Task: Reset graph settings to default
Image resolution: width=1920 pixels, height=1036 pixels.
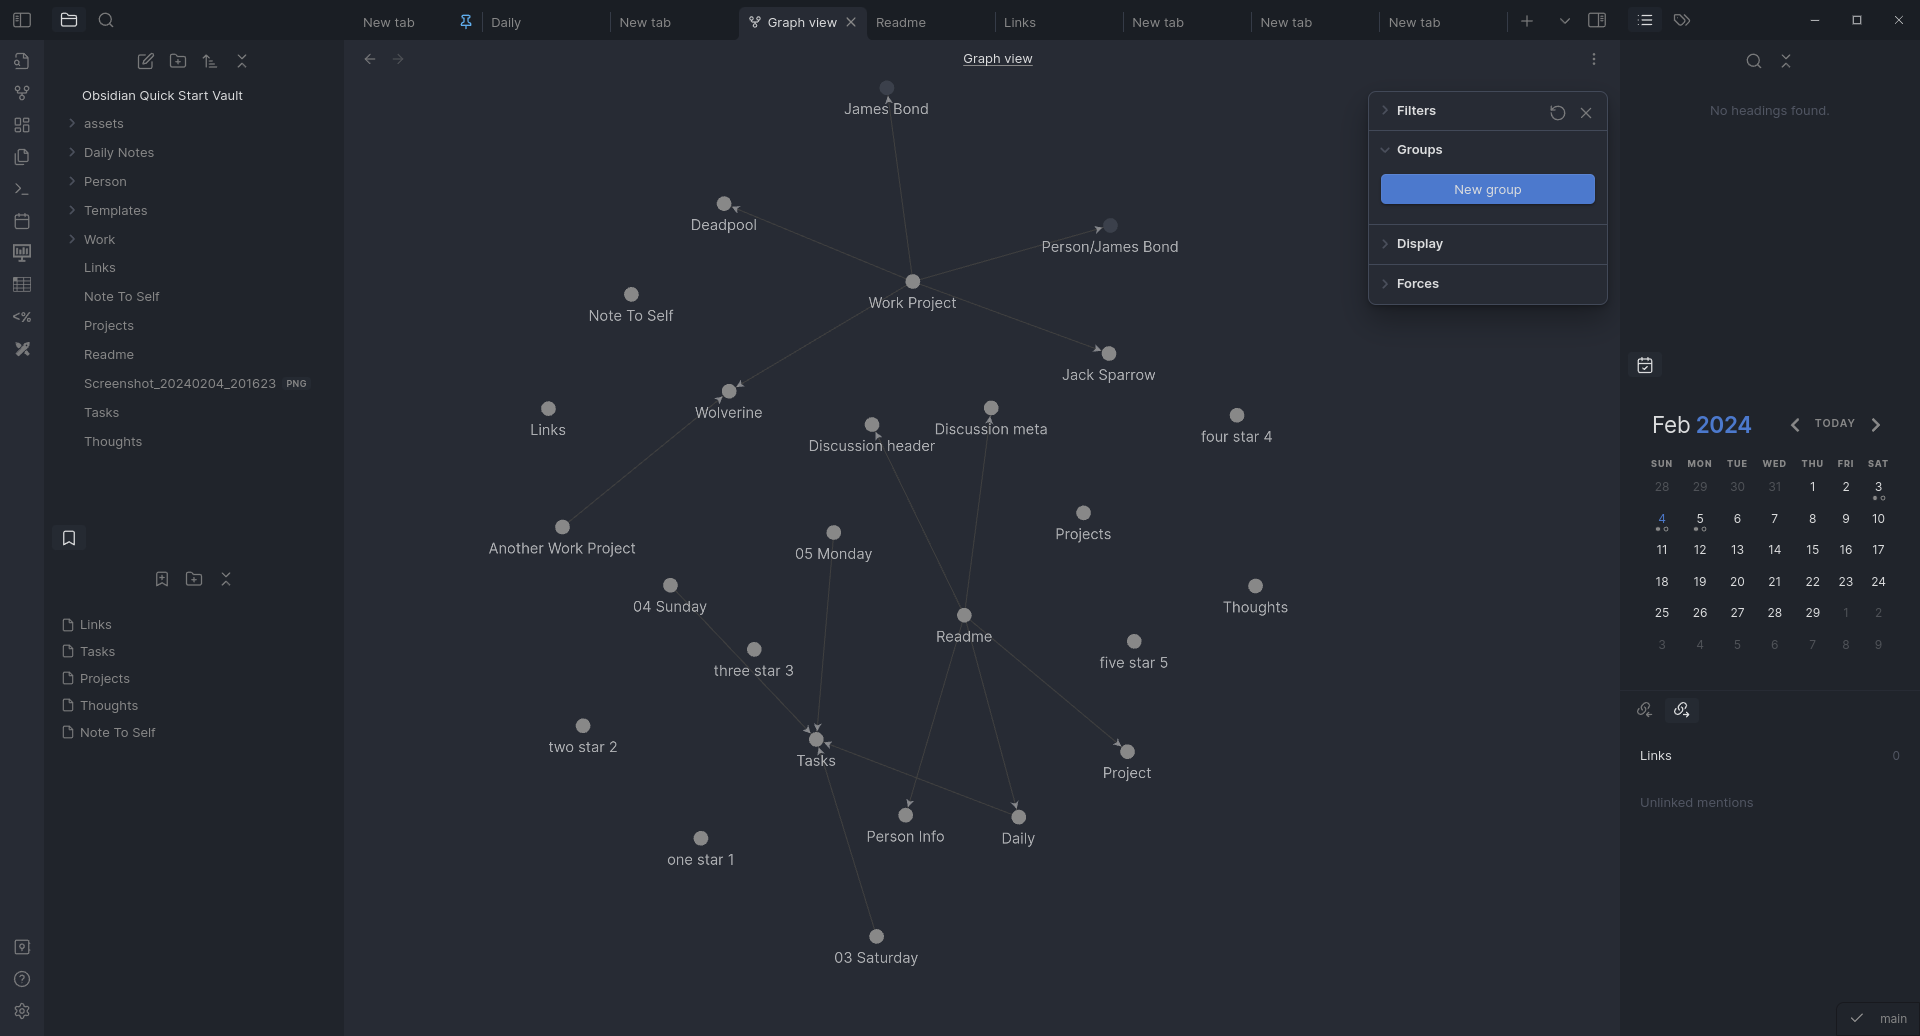Action: coord(1557,113)
